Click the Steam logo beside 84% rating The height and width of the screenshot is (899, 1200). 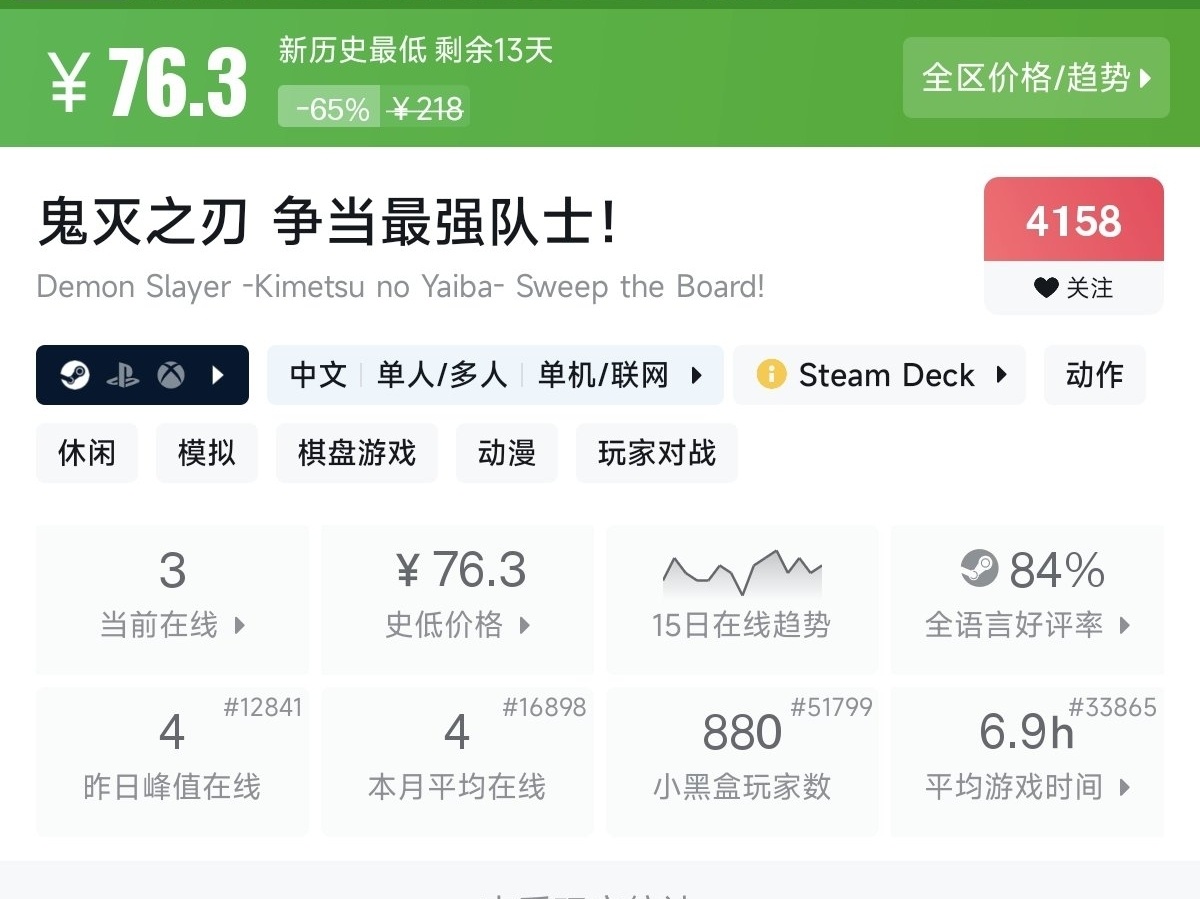979,569
